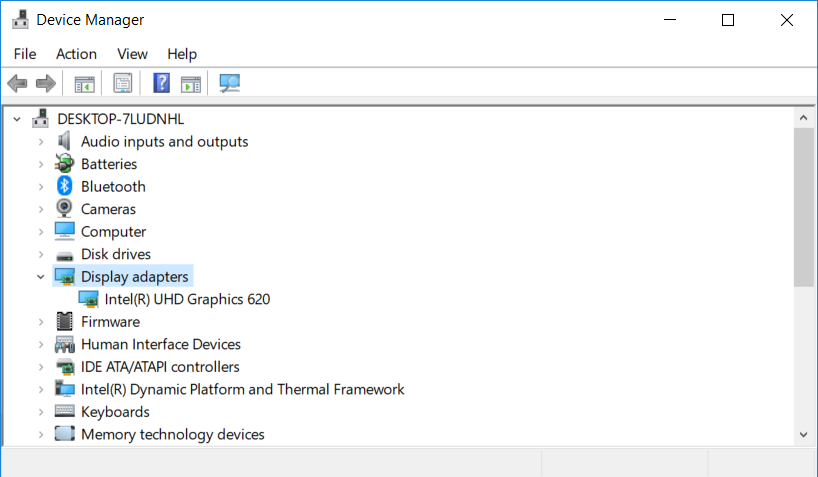Expand the Bluetooth chevron
818x477 pixels.
(41, 187)
